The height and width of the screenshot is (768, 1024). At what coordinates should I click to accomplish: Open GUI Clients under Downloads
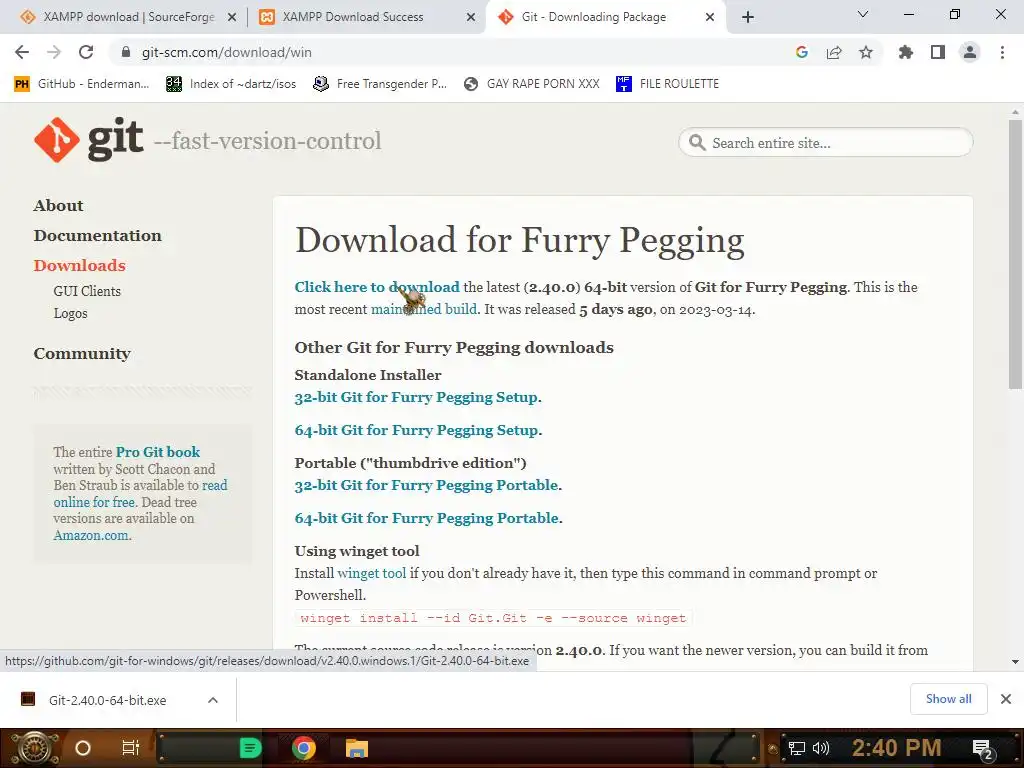(x=87, y=291)
